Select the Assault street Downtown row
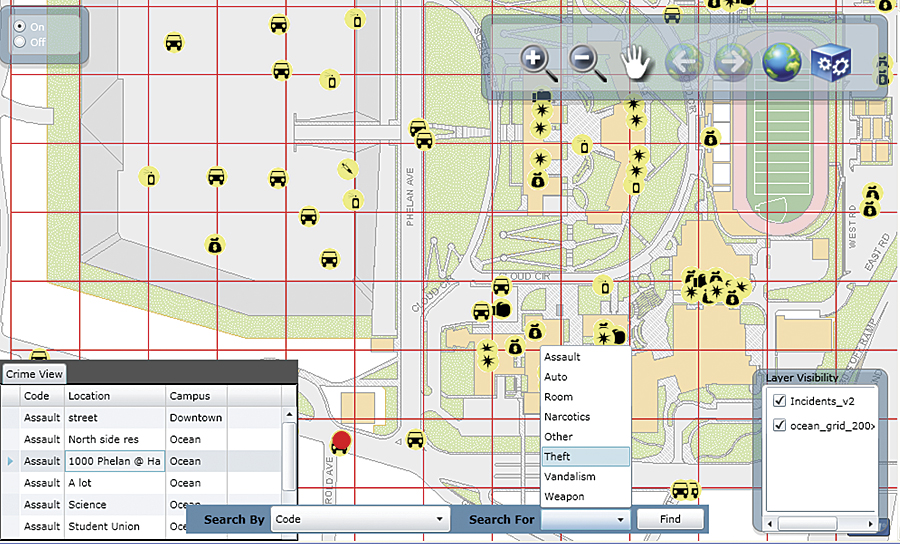Image resolution: width=900 pixels, height=544 pixels. [x=141, y=418]
